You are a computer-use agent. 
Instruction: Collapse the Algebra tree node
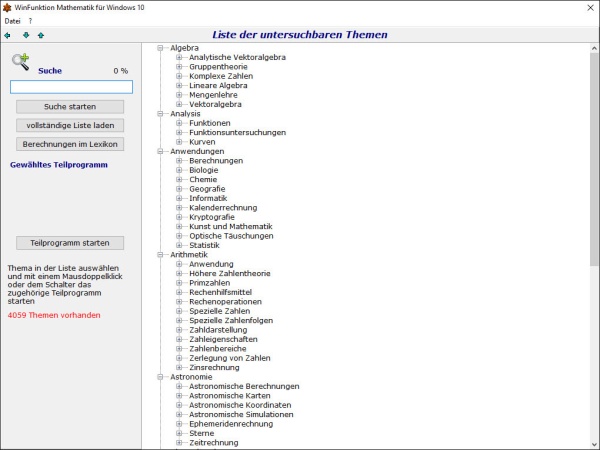coord(160,48)
